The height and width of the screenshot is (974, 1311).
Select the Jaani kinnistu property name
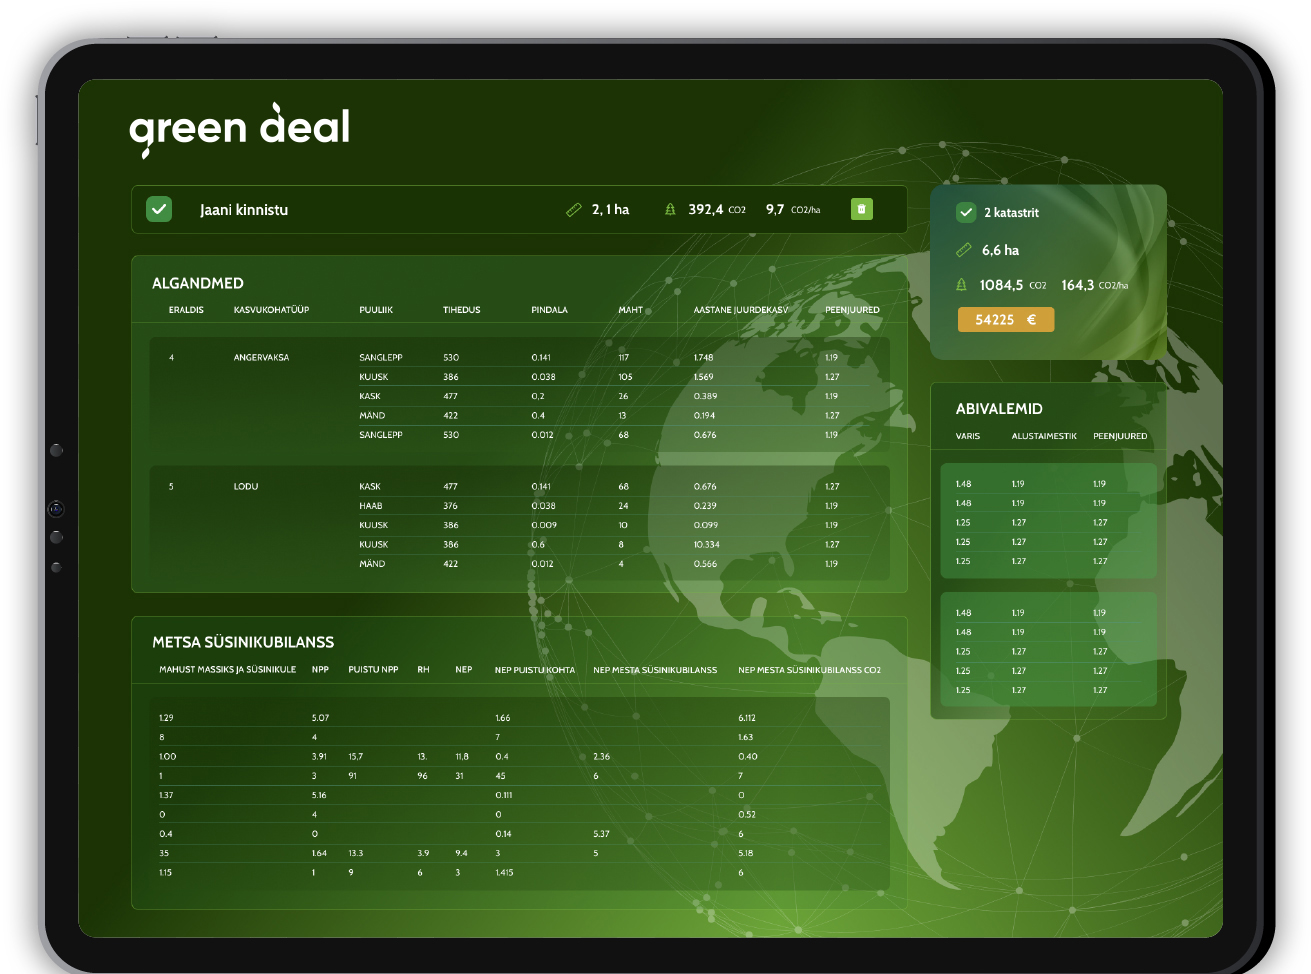244,210
